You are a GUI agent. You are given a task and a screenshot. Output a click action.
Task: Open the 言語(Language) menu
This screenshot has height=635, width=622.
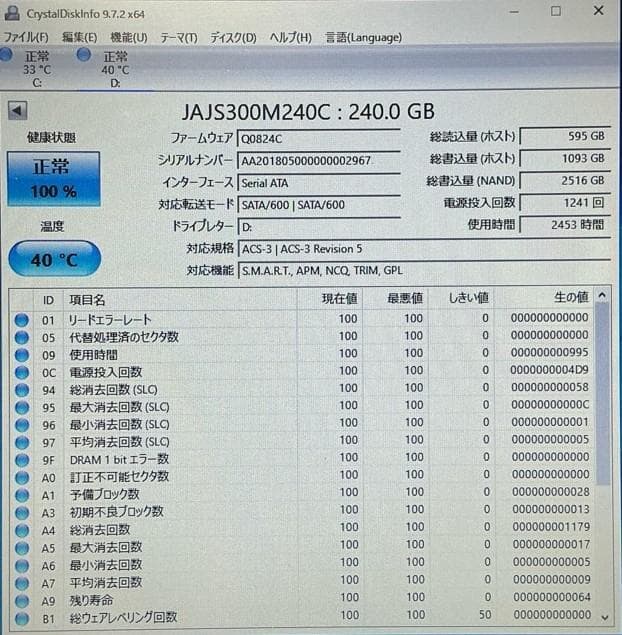(363, 38)
